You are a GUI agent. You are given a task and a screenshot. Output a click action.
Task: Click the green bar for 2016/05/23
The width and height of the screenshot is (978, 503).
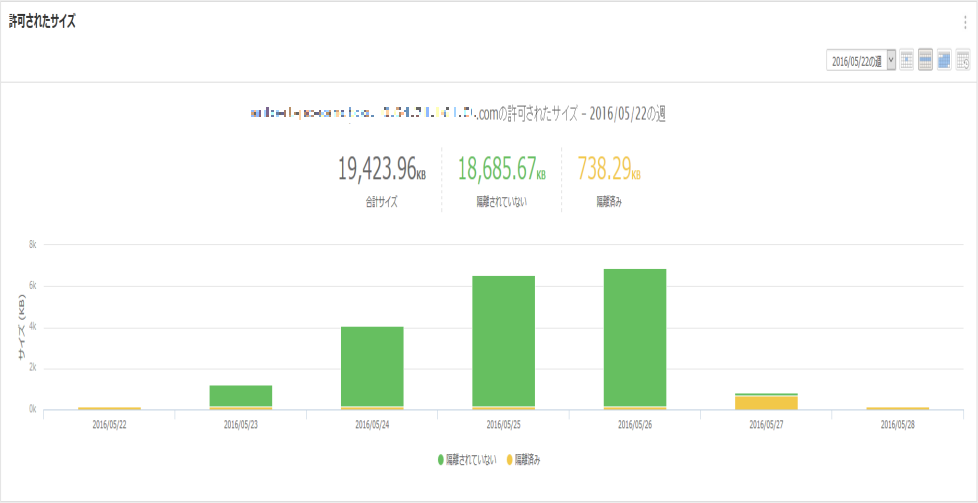(x=240, y=395)
